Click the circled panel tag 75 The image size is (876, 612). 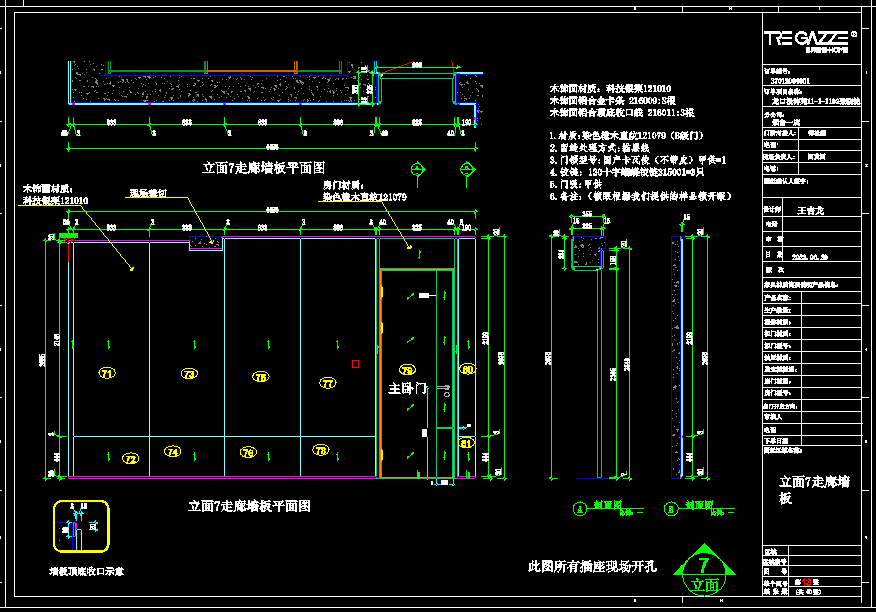tap(260, 377)
